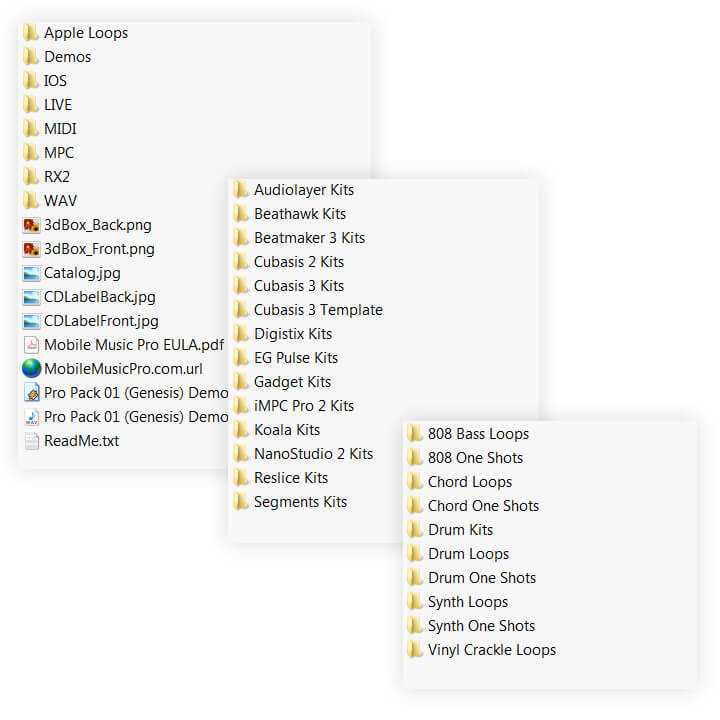Select the Koala Kits folder
Screen dimensions: 720x720
click(x=286, y=430)
